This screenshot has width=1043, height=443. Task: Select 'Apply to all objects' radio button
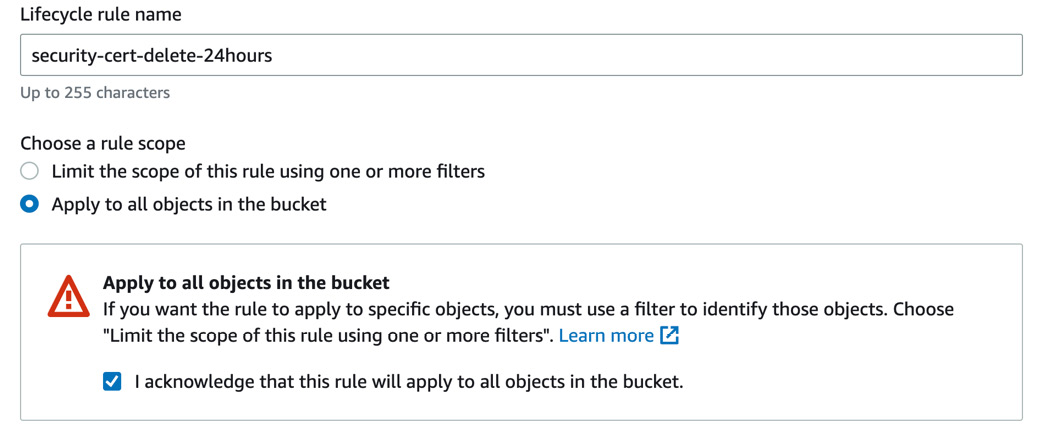click(29, 204)
